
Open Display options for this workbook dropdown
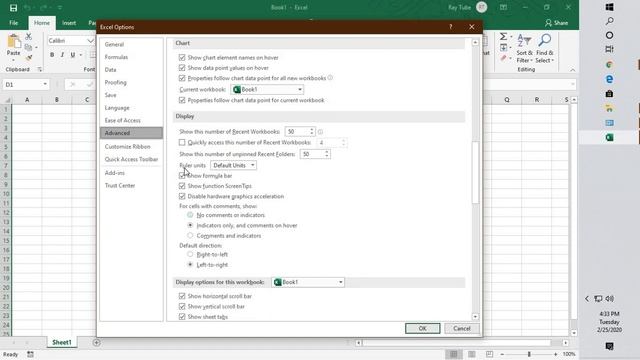[308, 282]
